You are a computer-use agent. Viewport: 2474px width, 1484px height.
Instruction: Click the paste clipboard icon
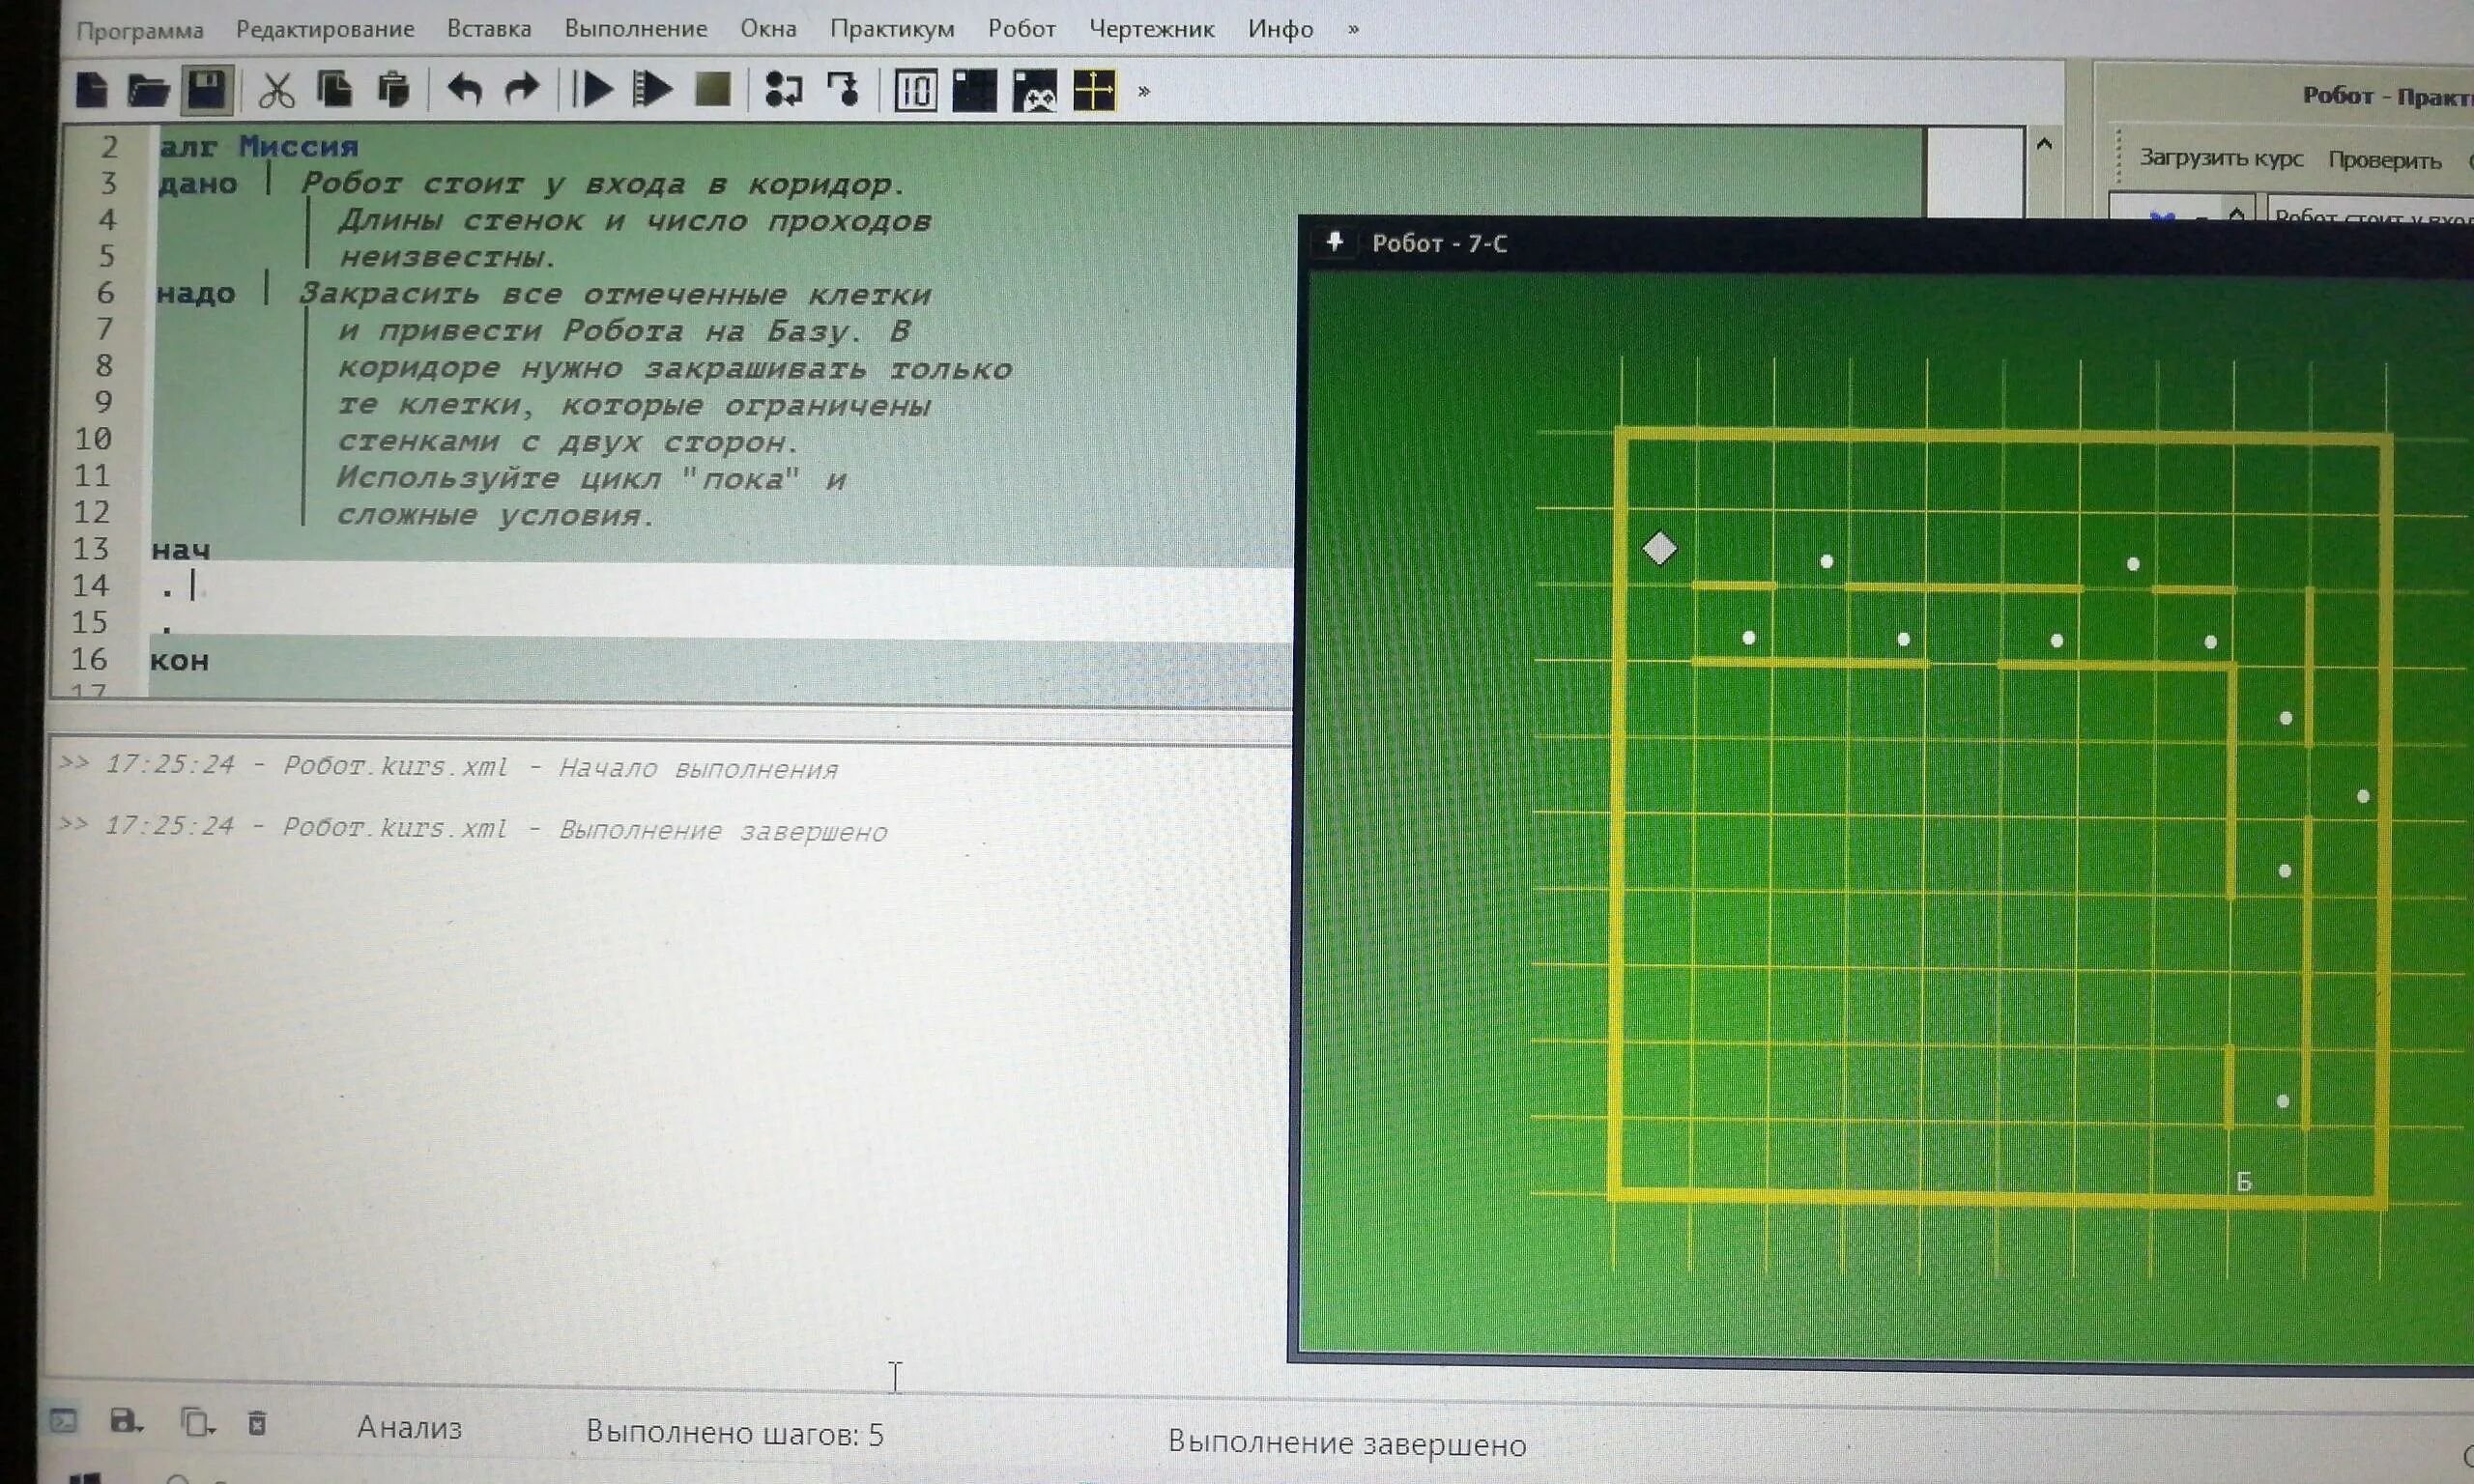click(x=393, y=91)
